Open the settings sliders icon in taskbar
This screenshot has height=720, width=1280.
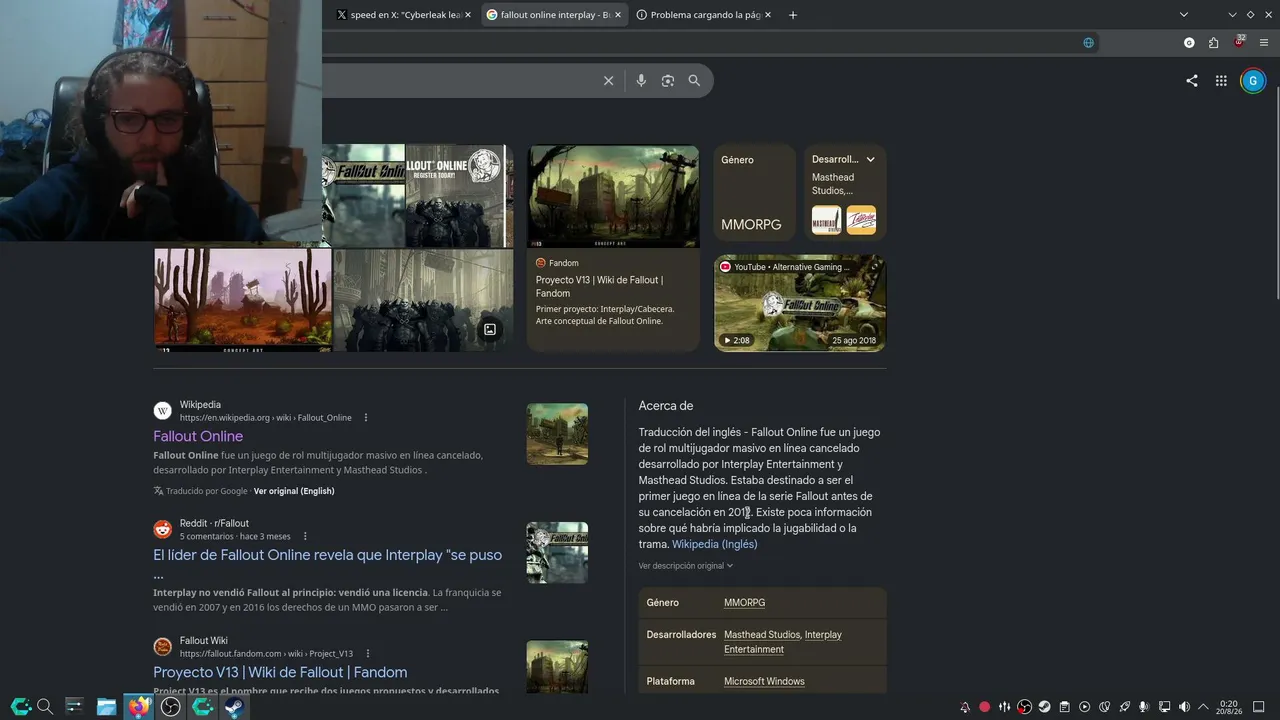pyautogui.click(x=74, y=707)
